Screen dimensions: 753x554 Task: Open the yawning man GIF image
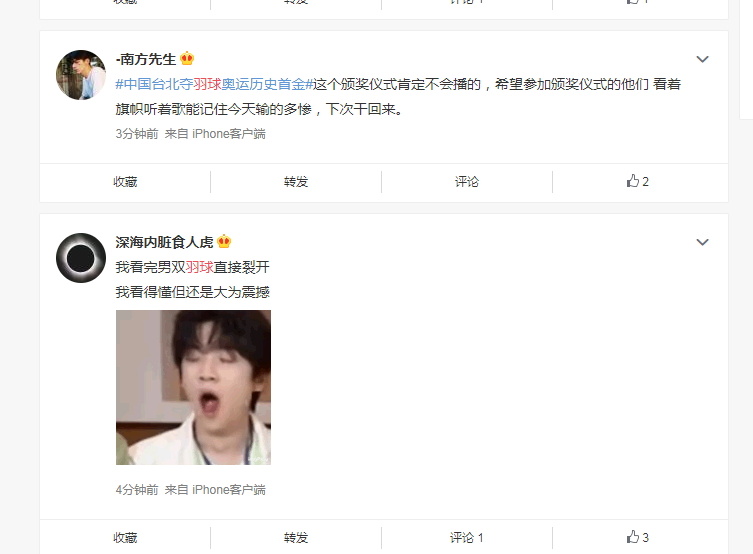194,387
